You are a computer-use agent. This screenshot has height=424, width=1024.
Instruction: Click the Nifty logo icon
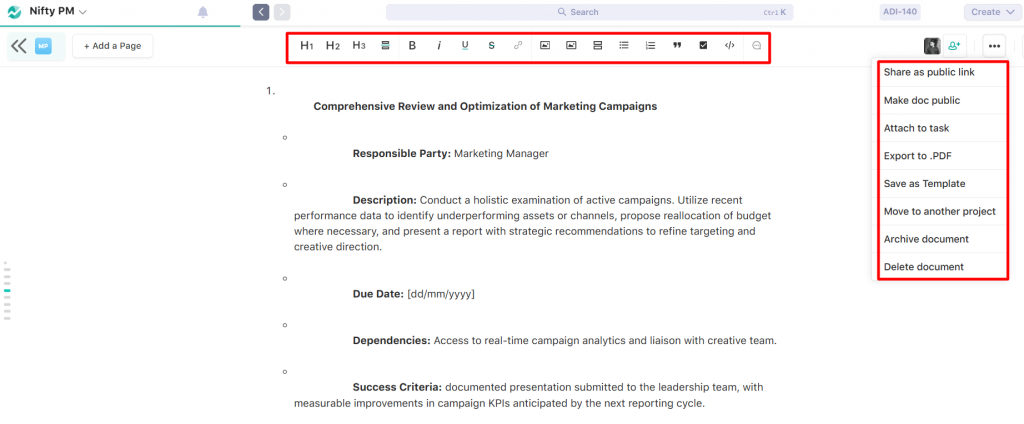coord(14,12)
